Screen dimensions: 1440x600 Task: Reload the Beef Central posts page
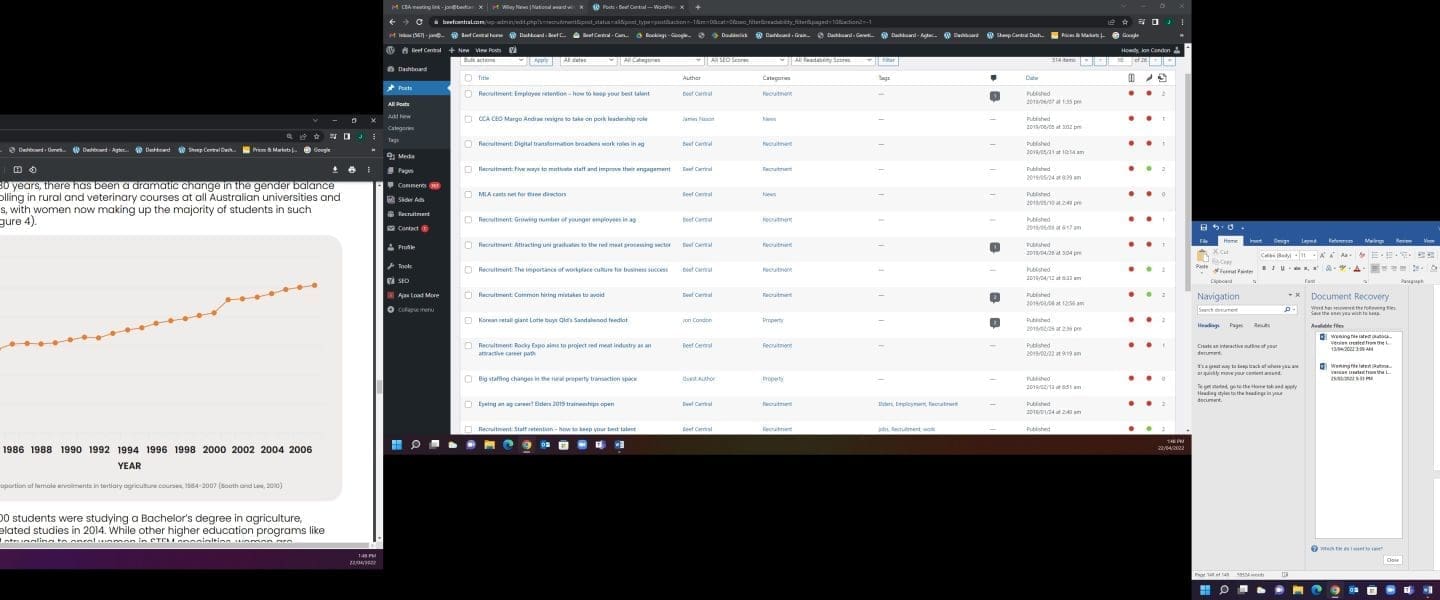click(x=420, y=21)
